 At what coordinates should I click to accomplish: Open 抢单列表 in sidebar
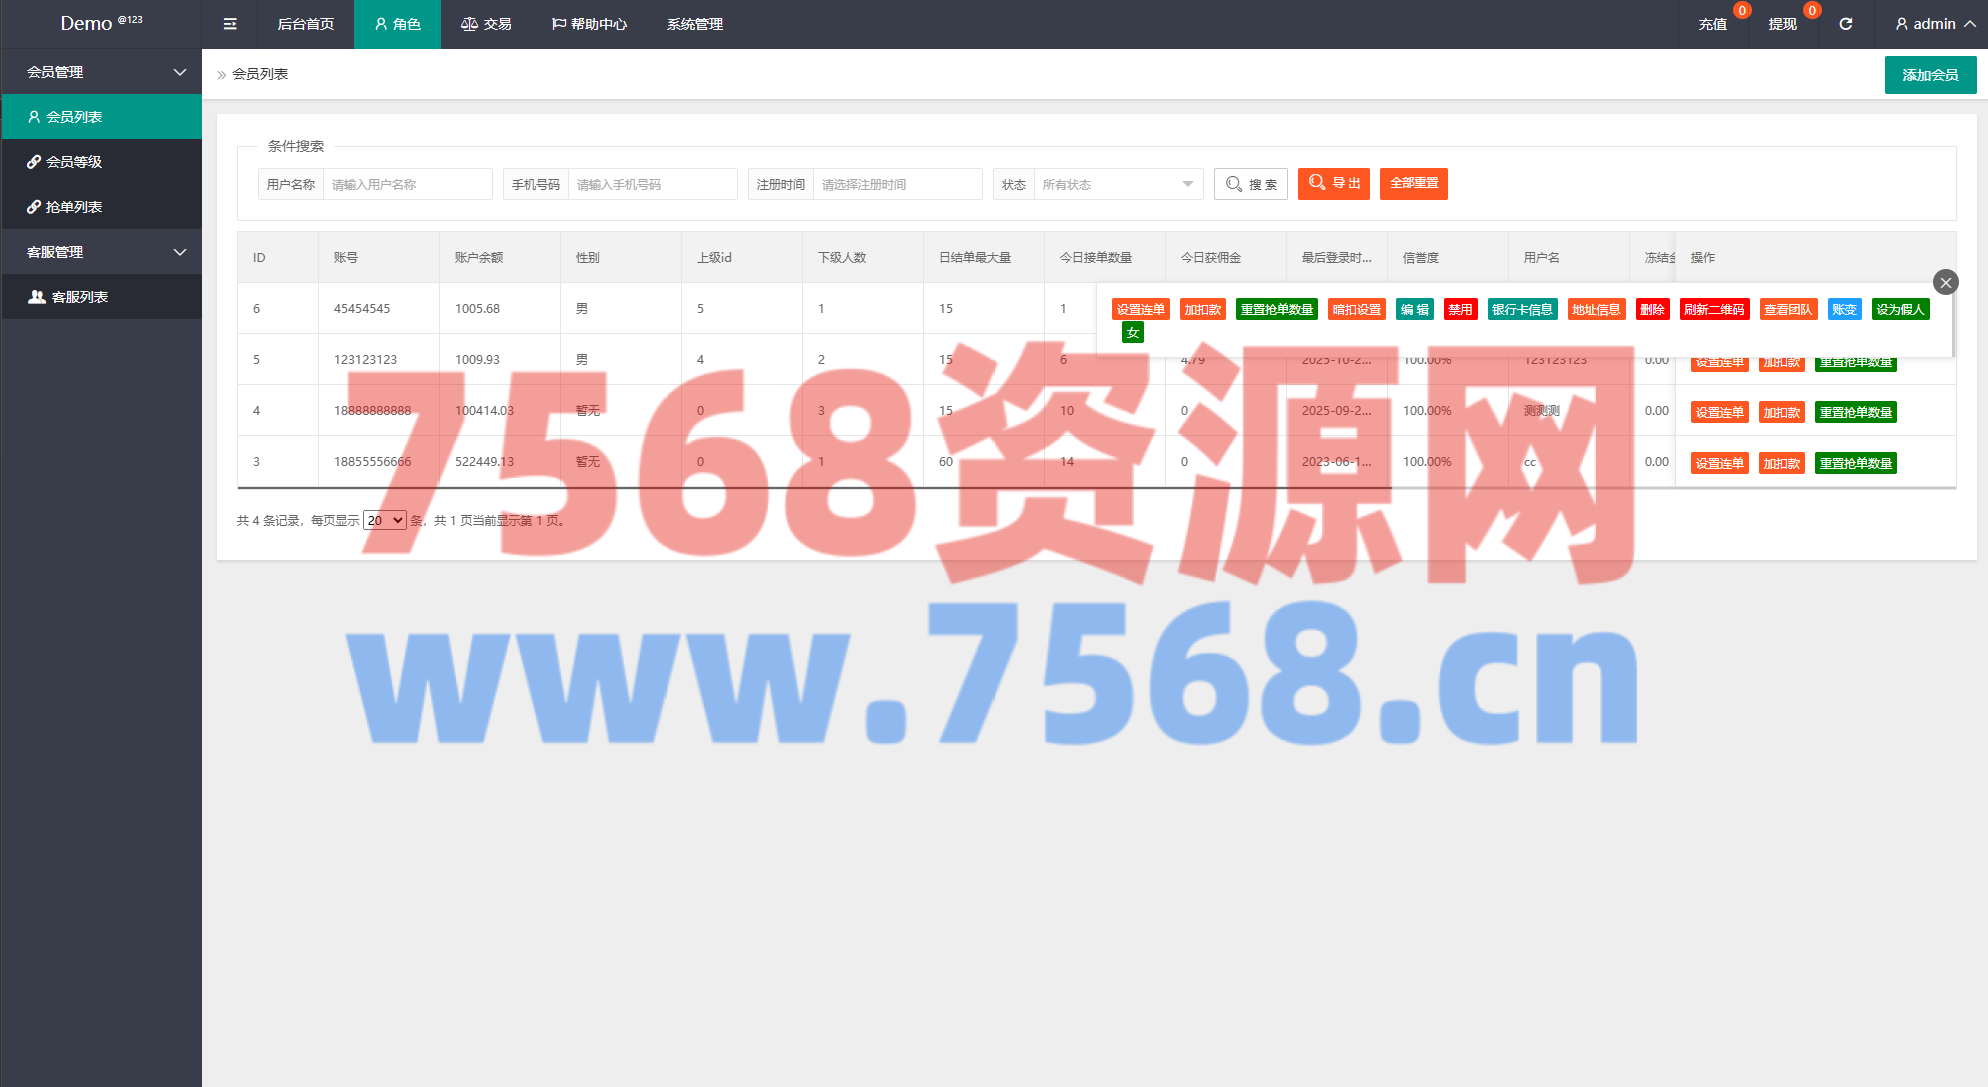tap(74, 207)
